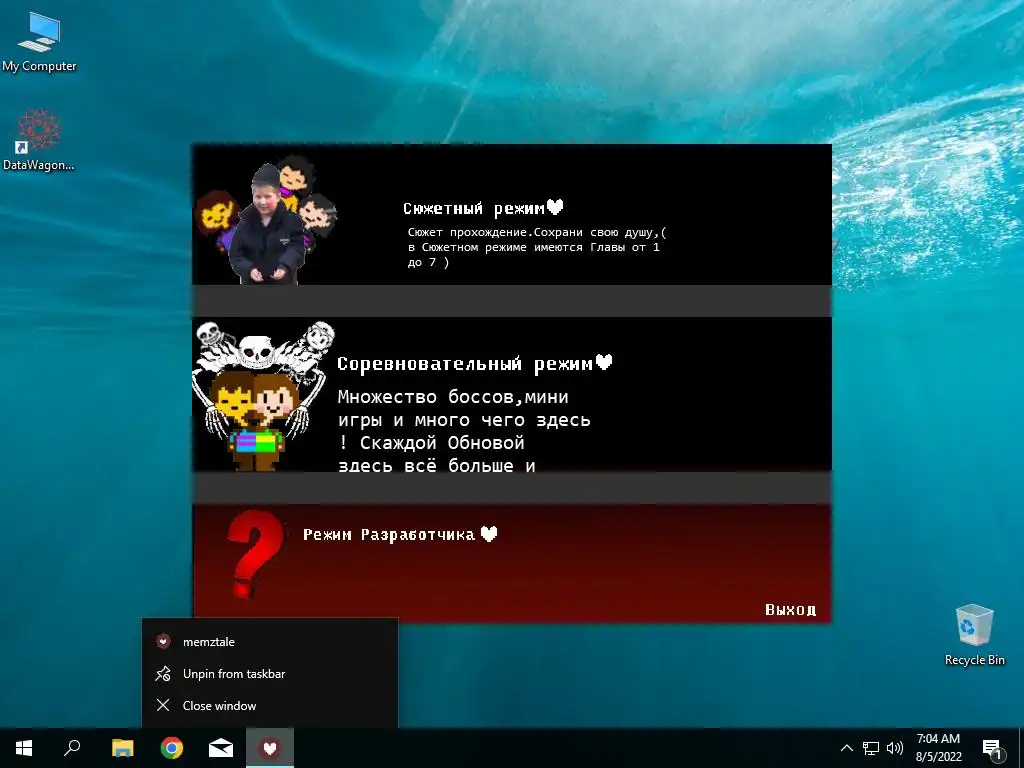Screen dimensions: 1024x768
Task: Open the Windows Start menu
Action: (x=24, y=748)
